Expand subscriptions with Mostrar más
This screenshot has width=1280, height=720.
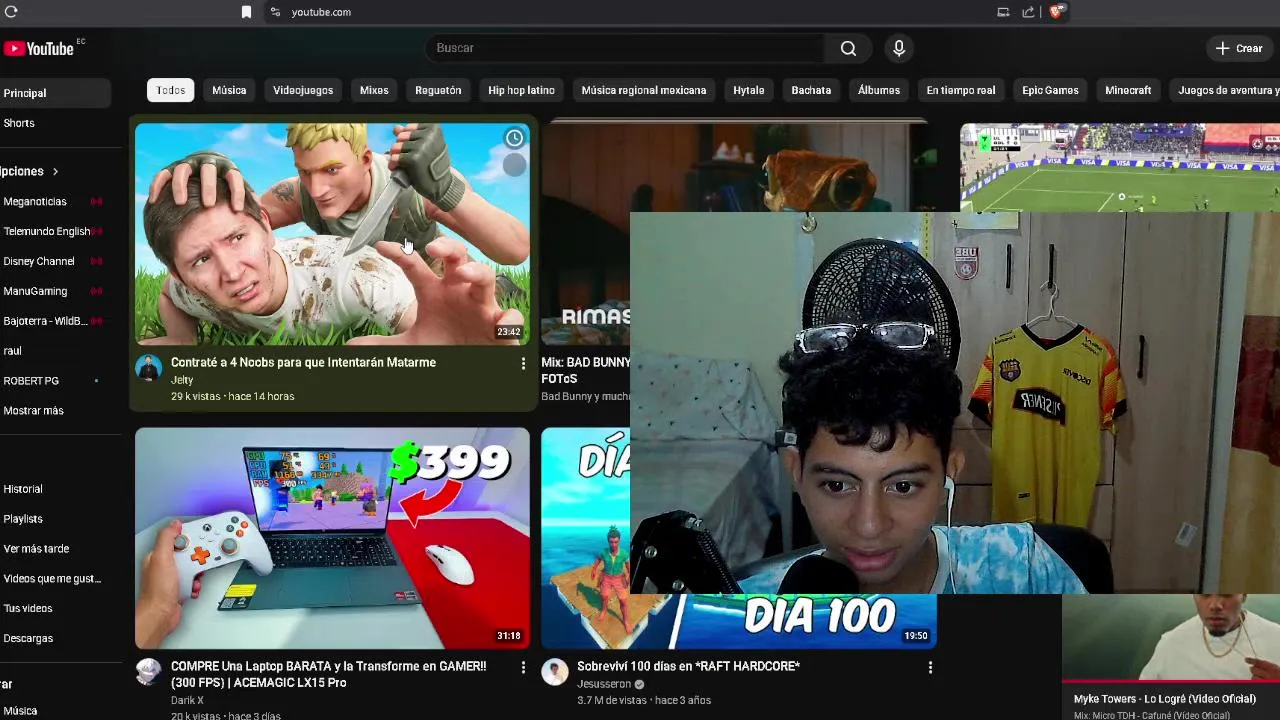coord(33,411)
